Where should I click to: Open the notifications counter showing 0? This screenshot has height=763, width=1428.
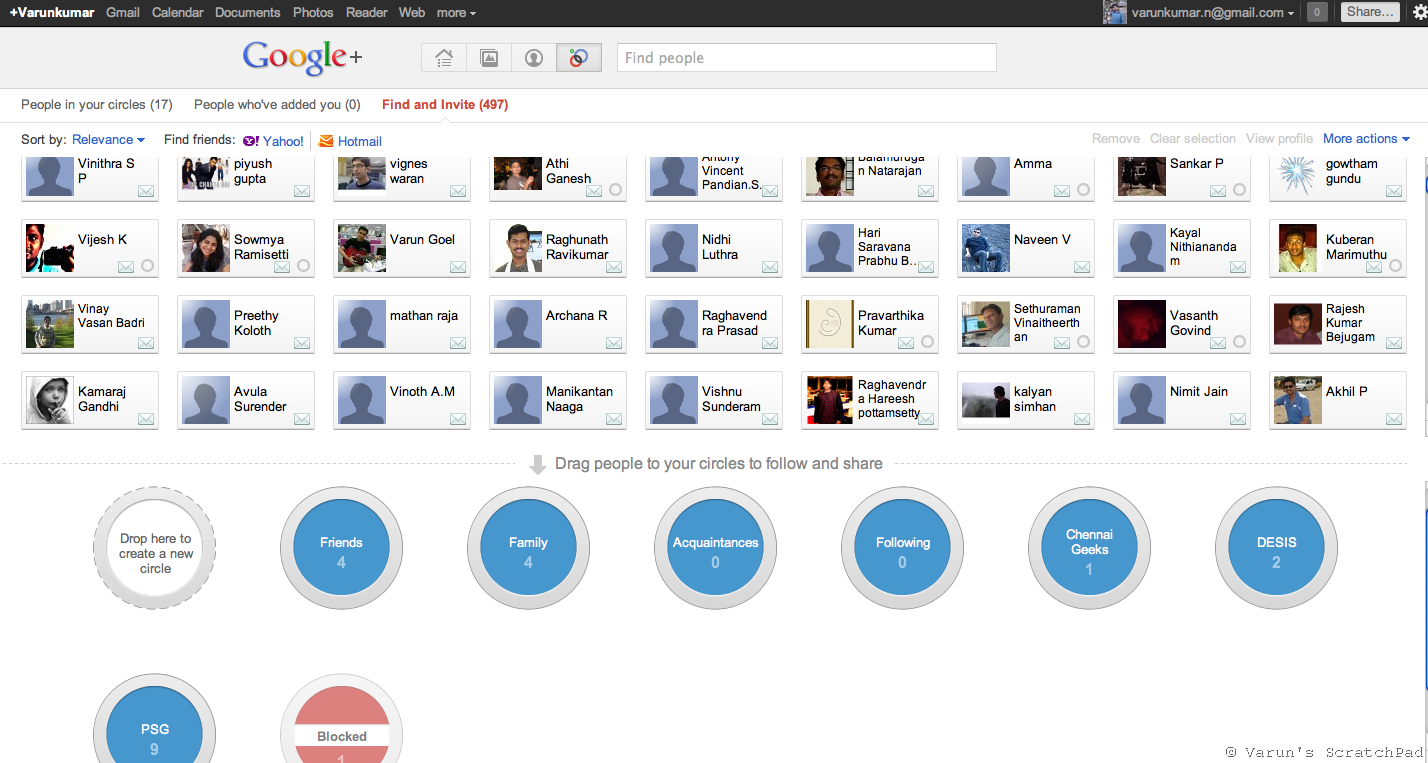tap(1317, 12)
